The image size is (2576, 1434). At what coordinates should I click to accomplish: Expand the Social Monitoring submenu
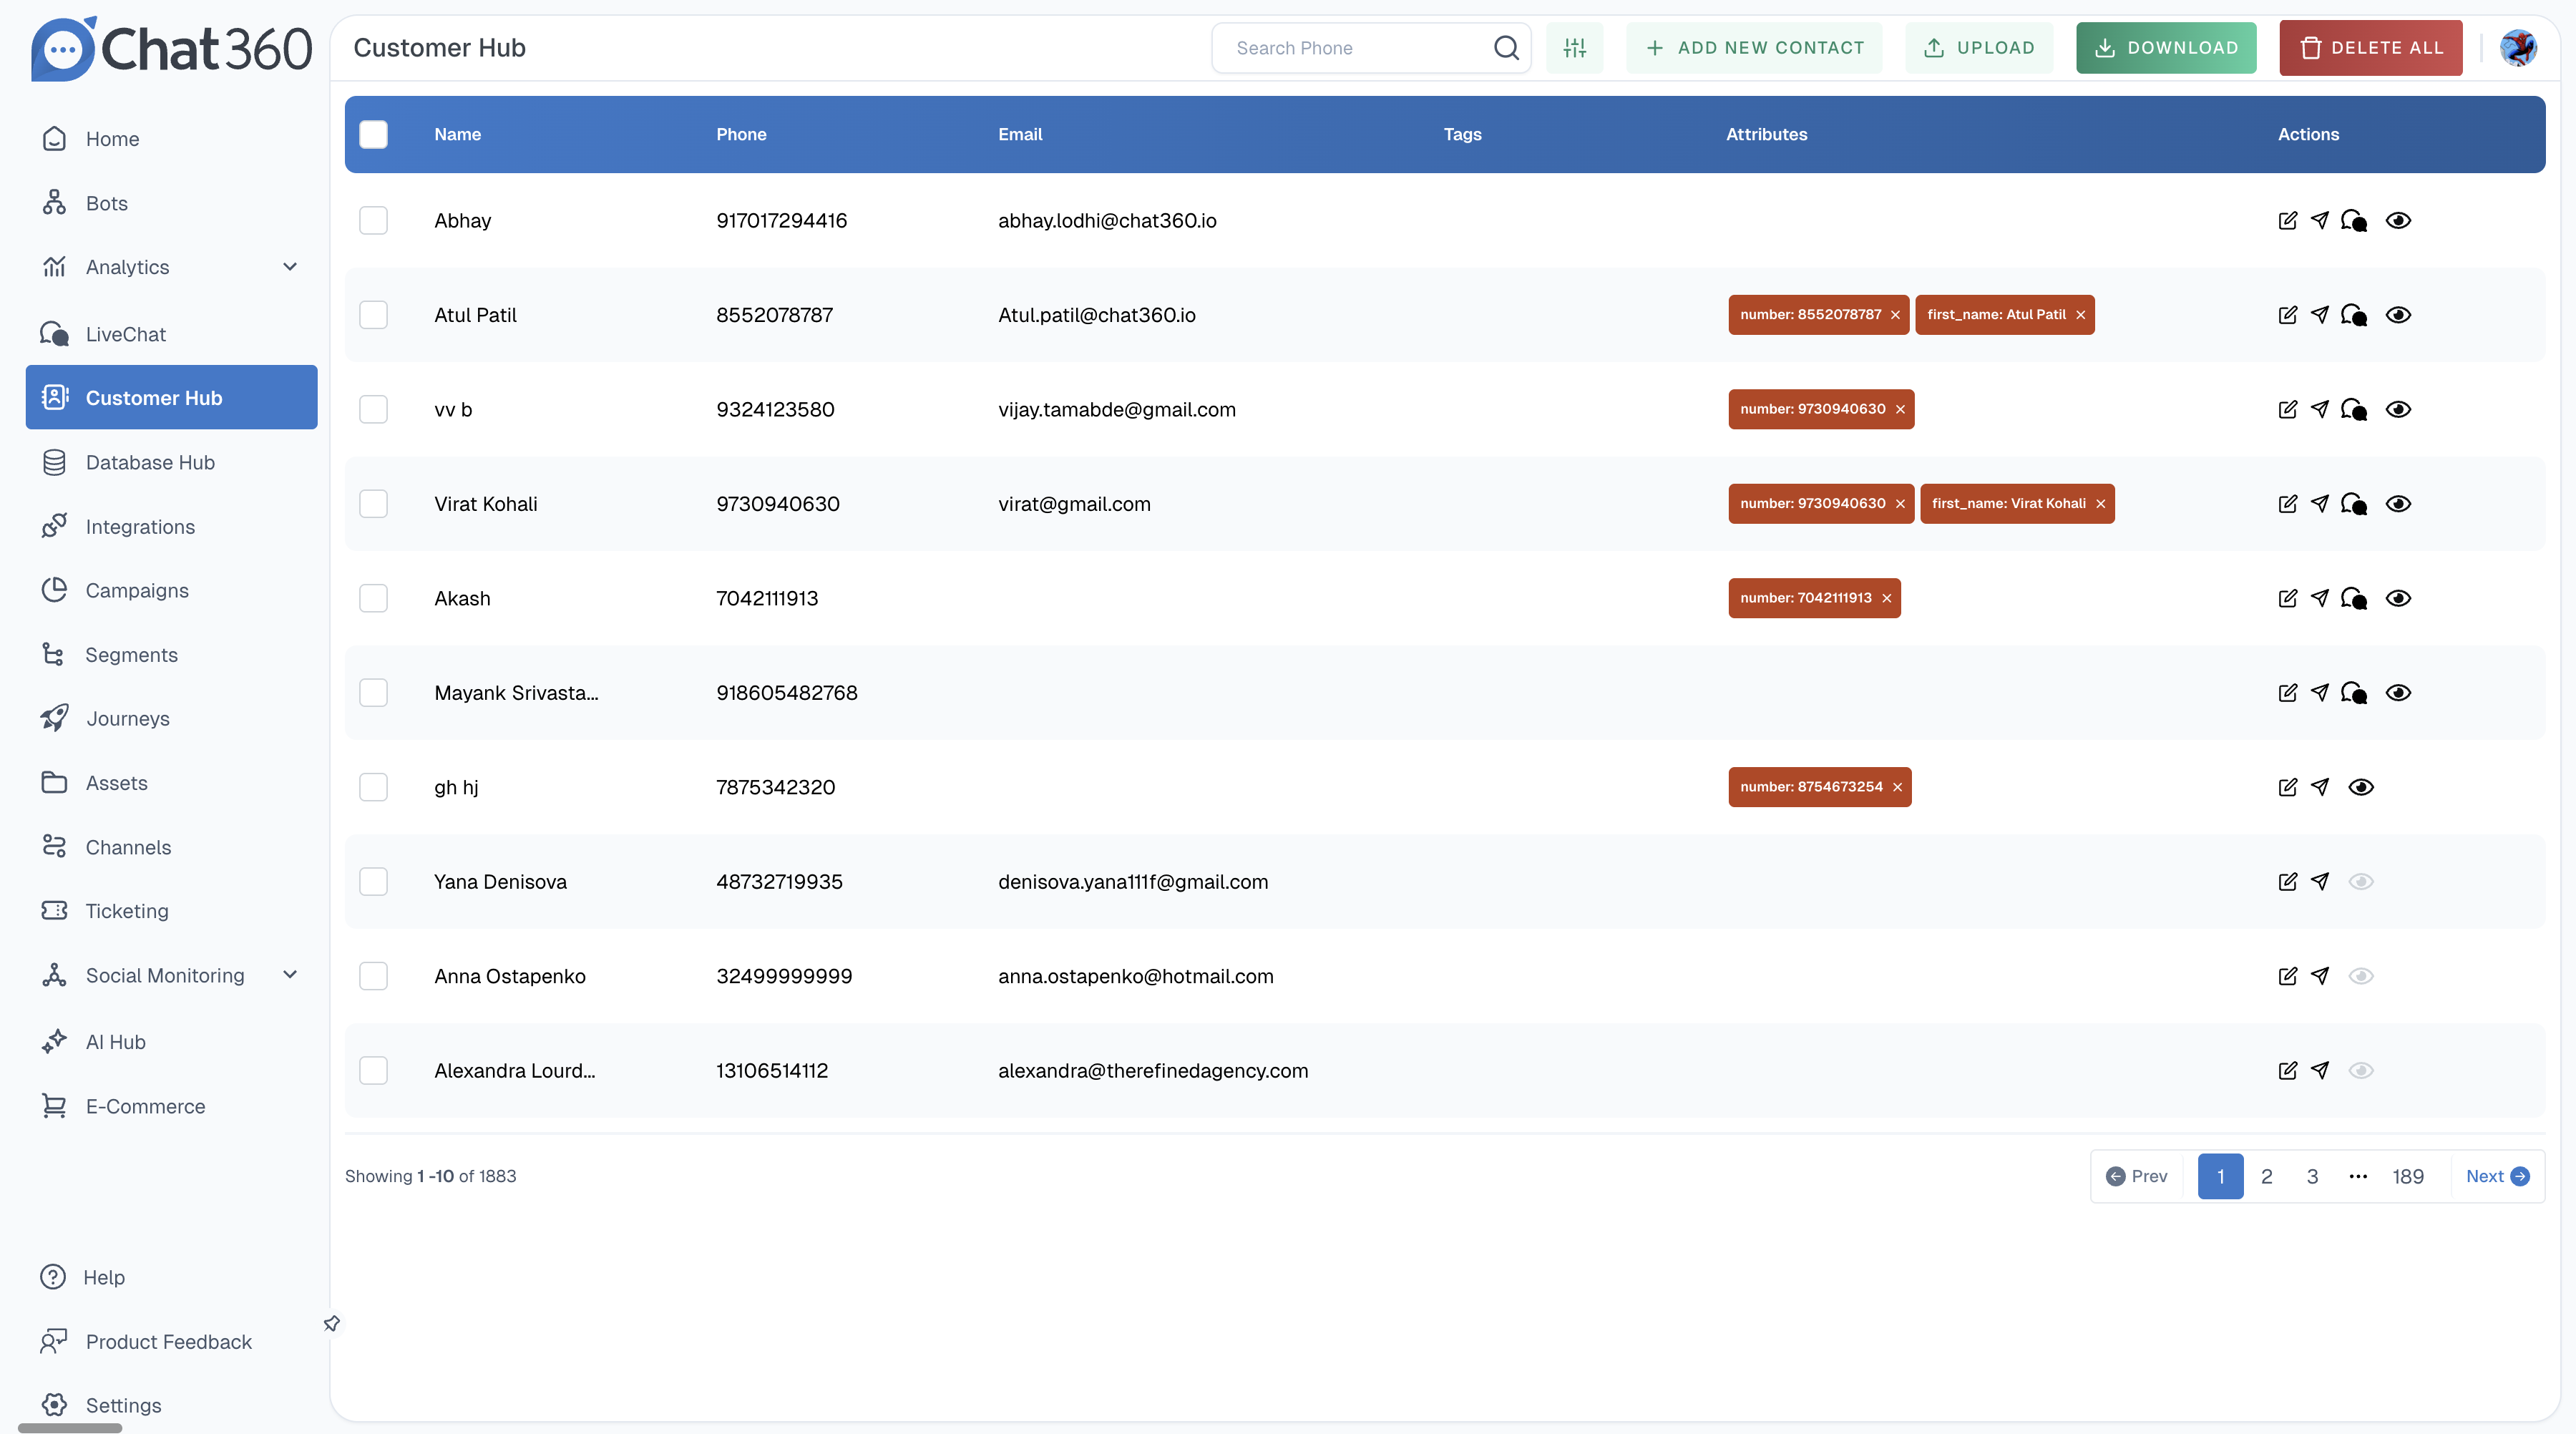[x=290, y=975]
